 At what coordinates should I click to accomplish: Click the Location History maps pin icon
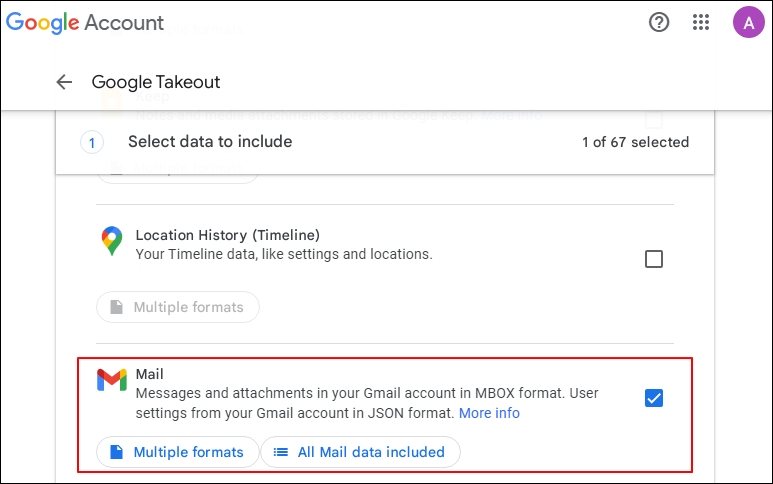pos(112,241)
